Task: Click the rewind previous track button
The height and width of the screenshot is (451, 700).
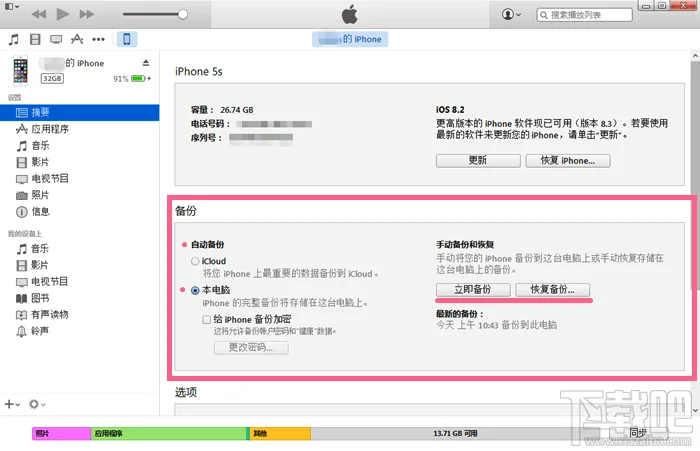Action: click(x=38, y=14)
